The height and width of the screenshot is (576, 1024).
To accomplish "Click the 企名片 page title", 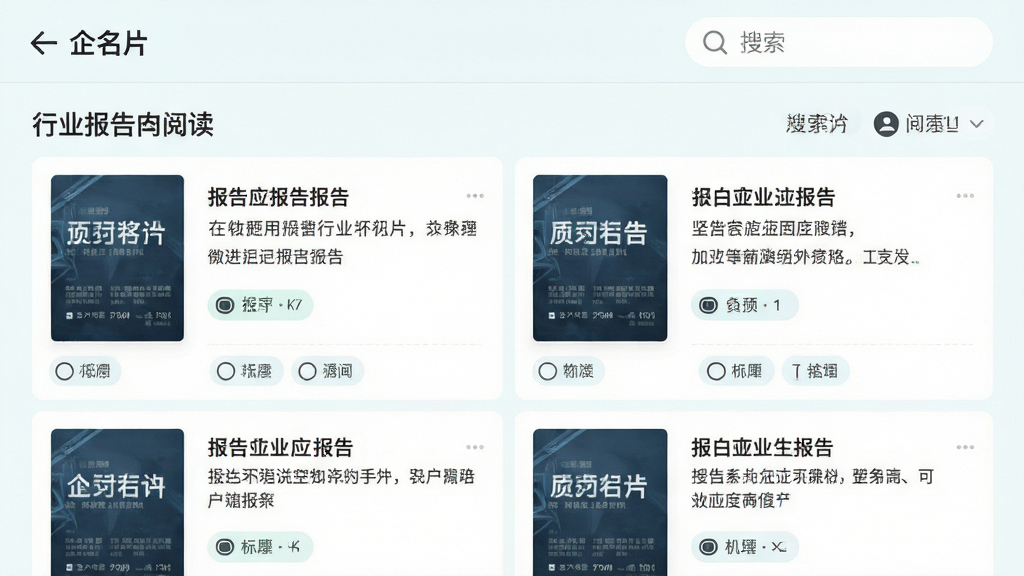I will (108, 44).
